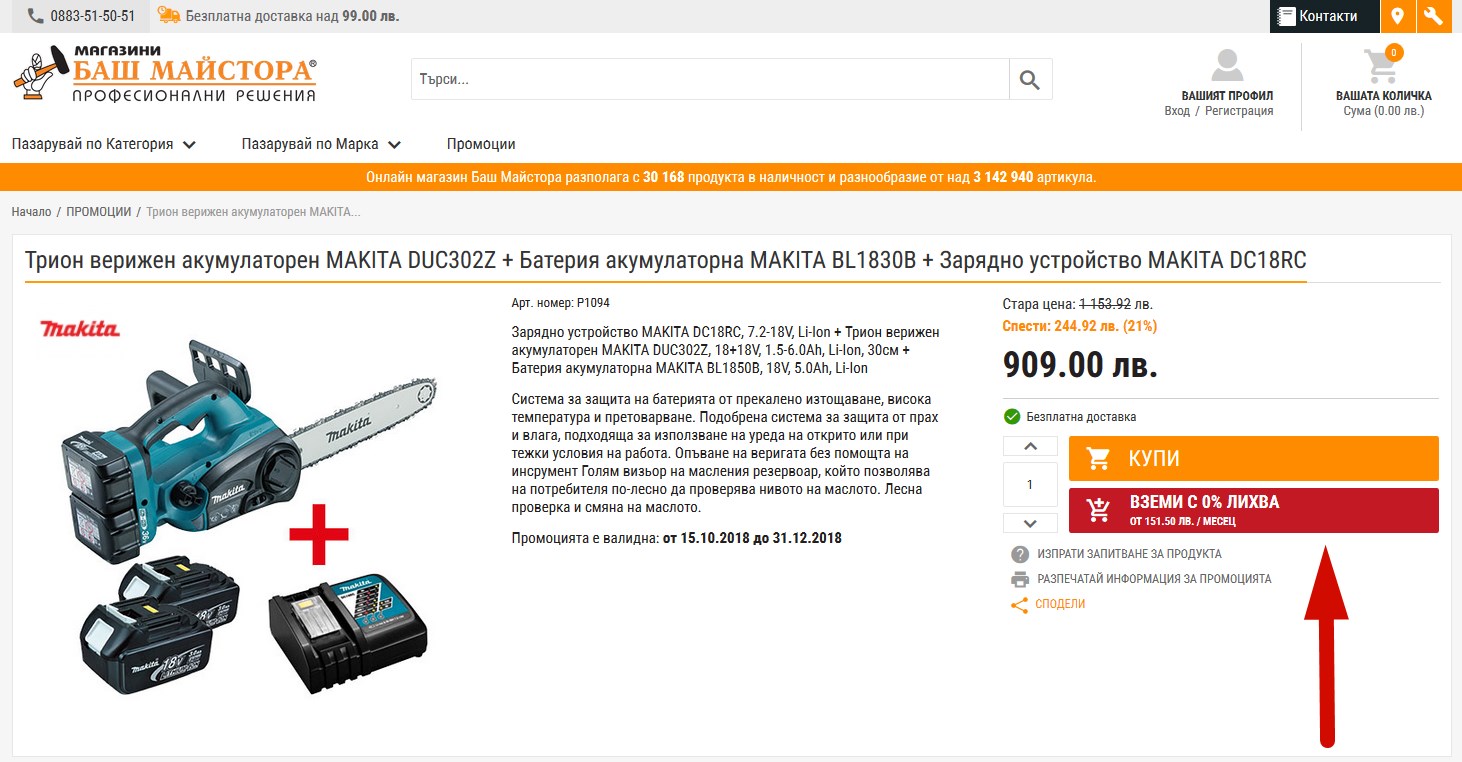
Task: Expand Пазарувай по Марка dropdown
Action: coord(321,144)
